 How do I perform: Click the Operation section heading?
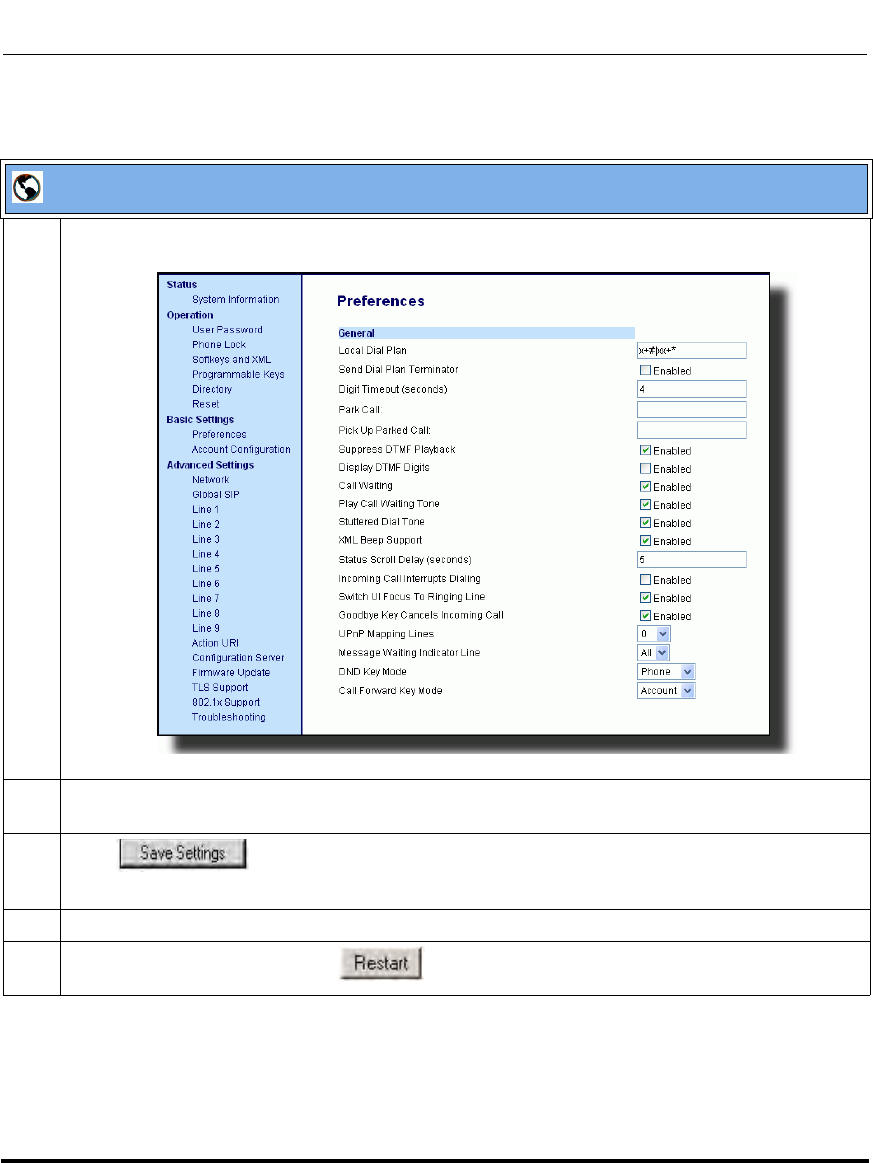pyautogui.click(x=190, y=315)
